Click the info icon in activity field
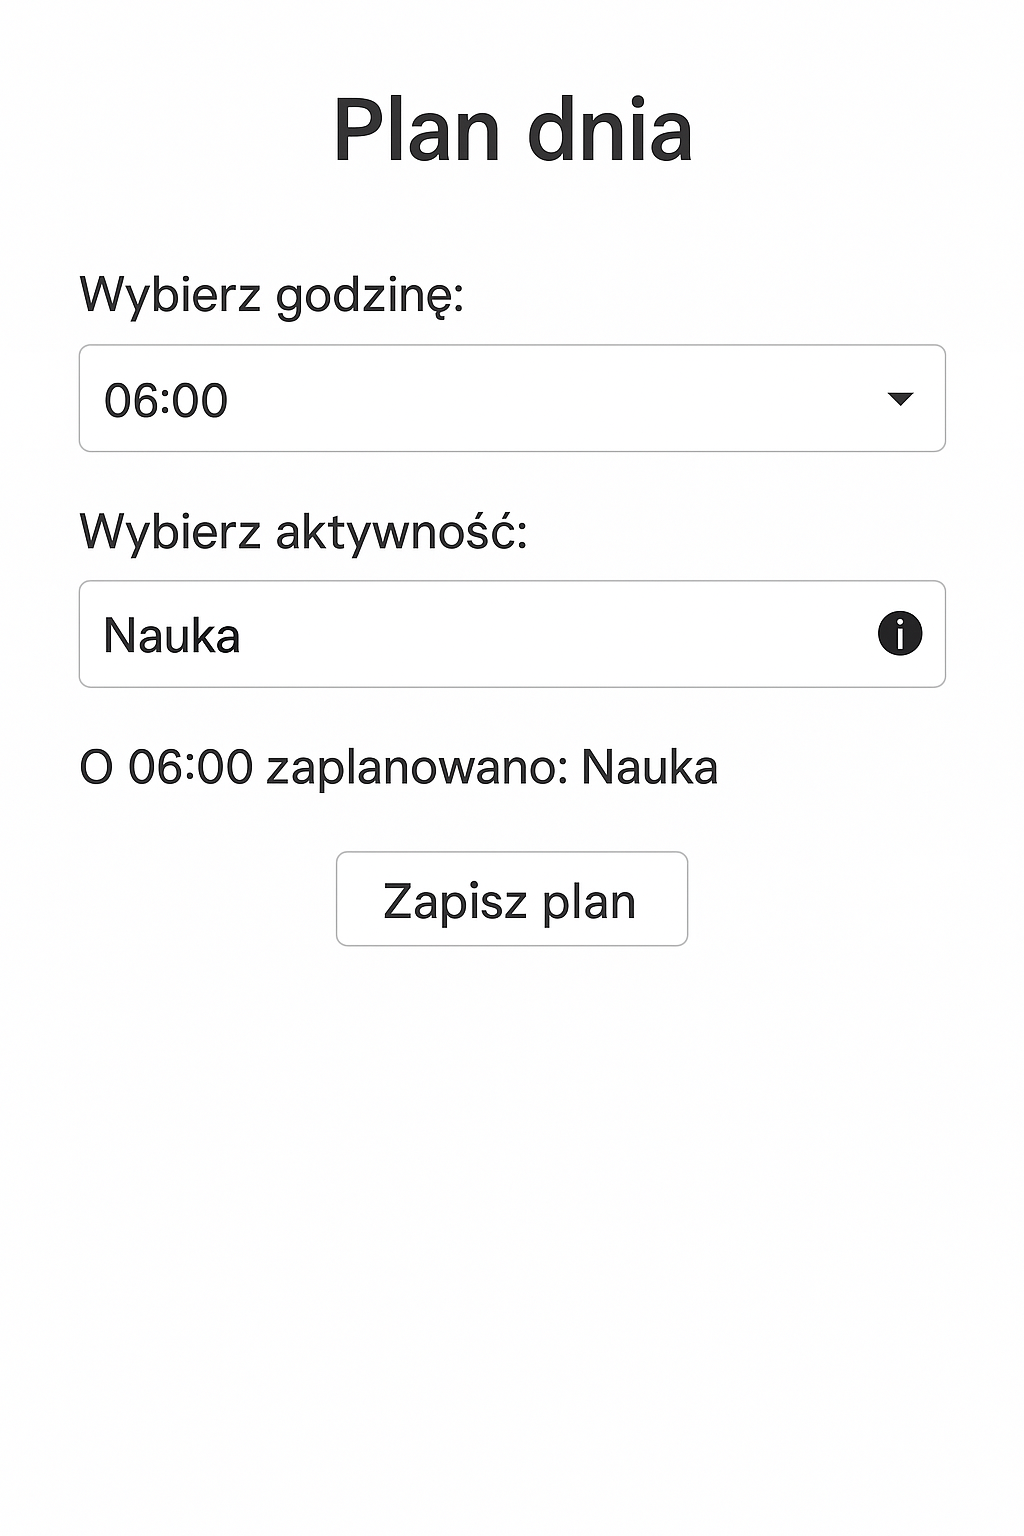1024x1536 pixels. (899, 634)
